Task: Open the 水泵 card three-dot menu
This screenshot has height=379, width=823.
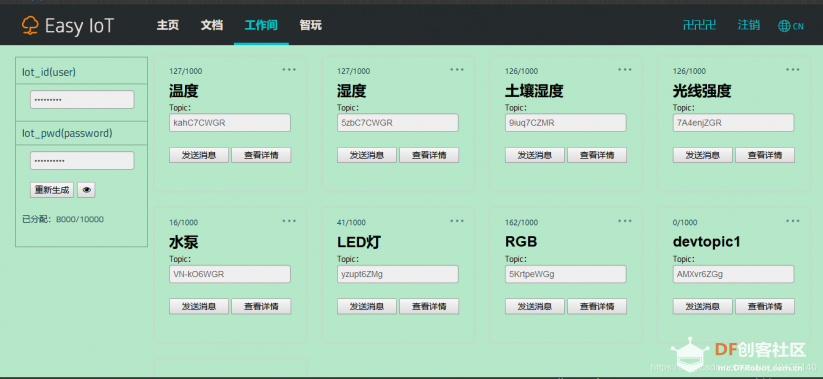Action: [x=289, y=221]
